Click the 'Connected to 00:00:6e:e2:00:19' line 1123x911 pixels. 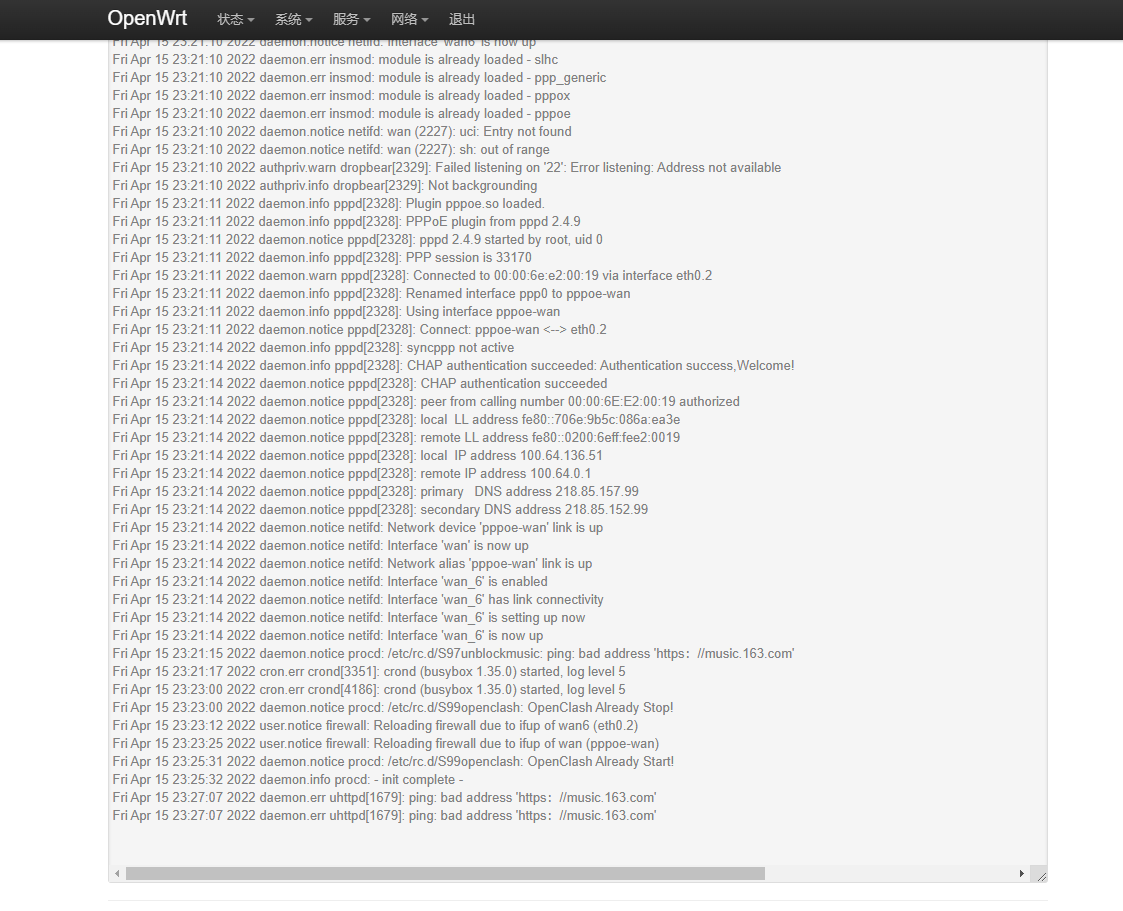click(412, 275)
